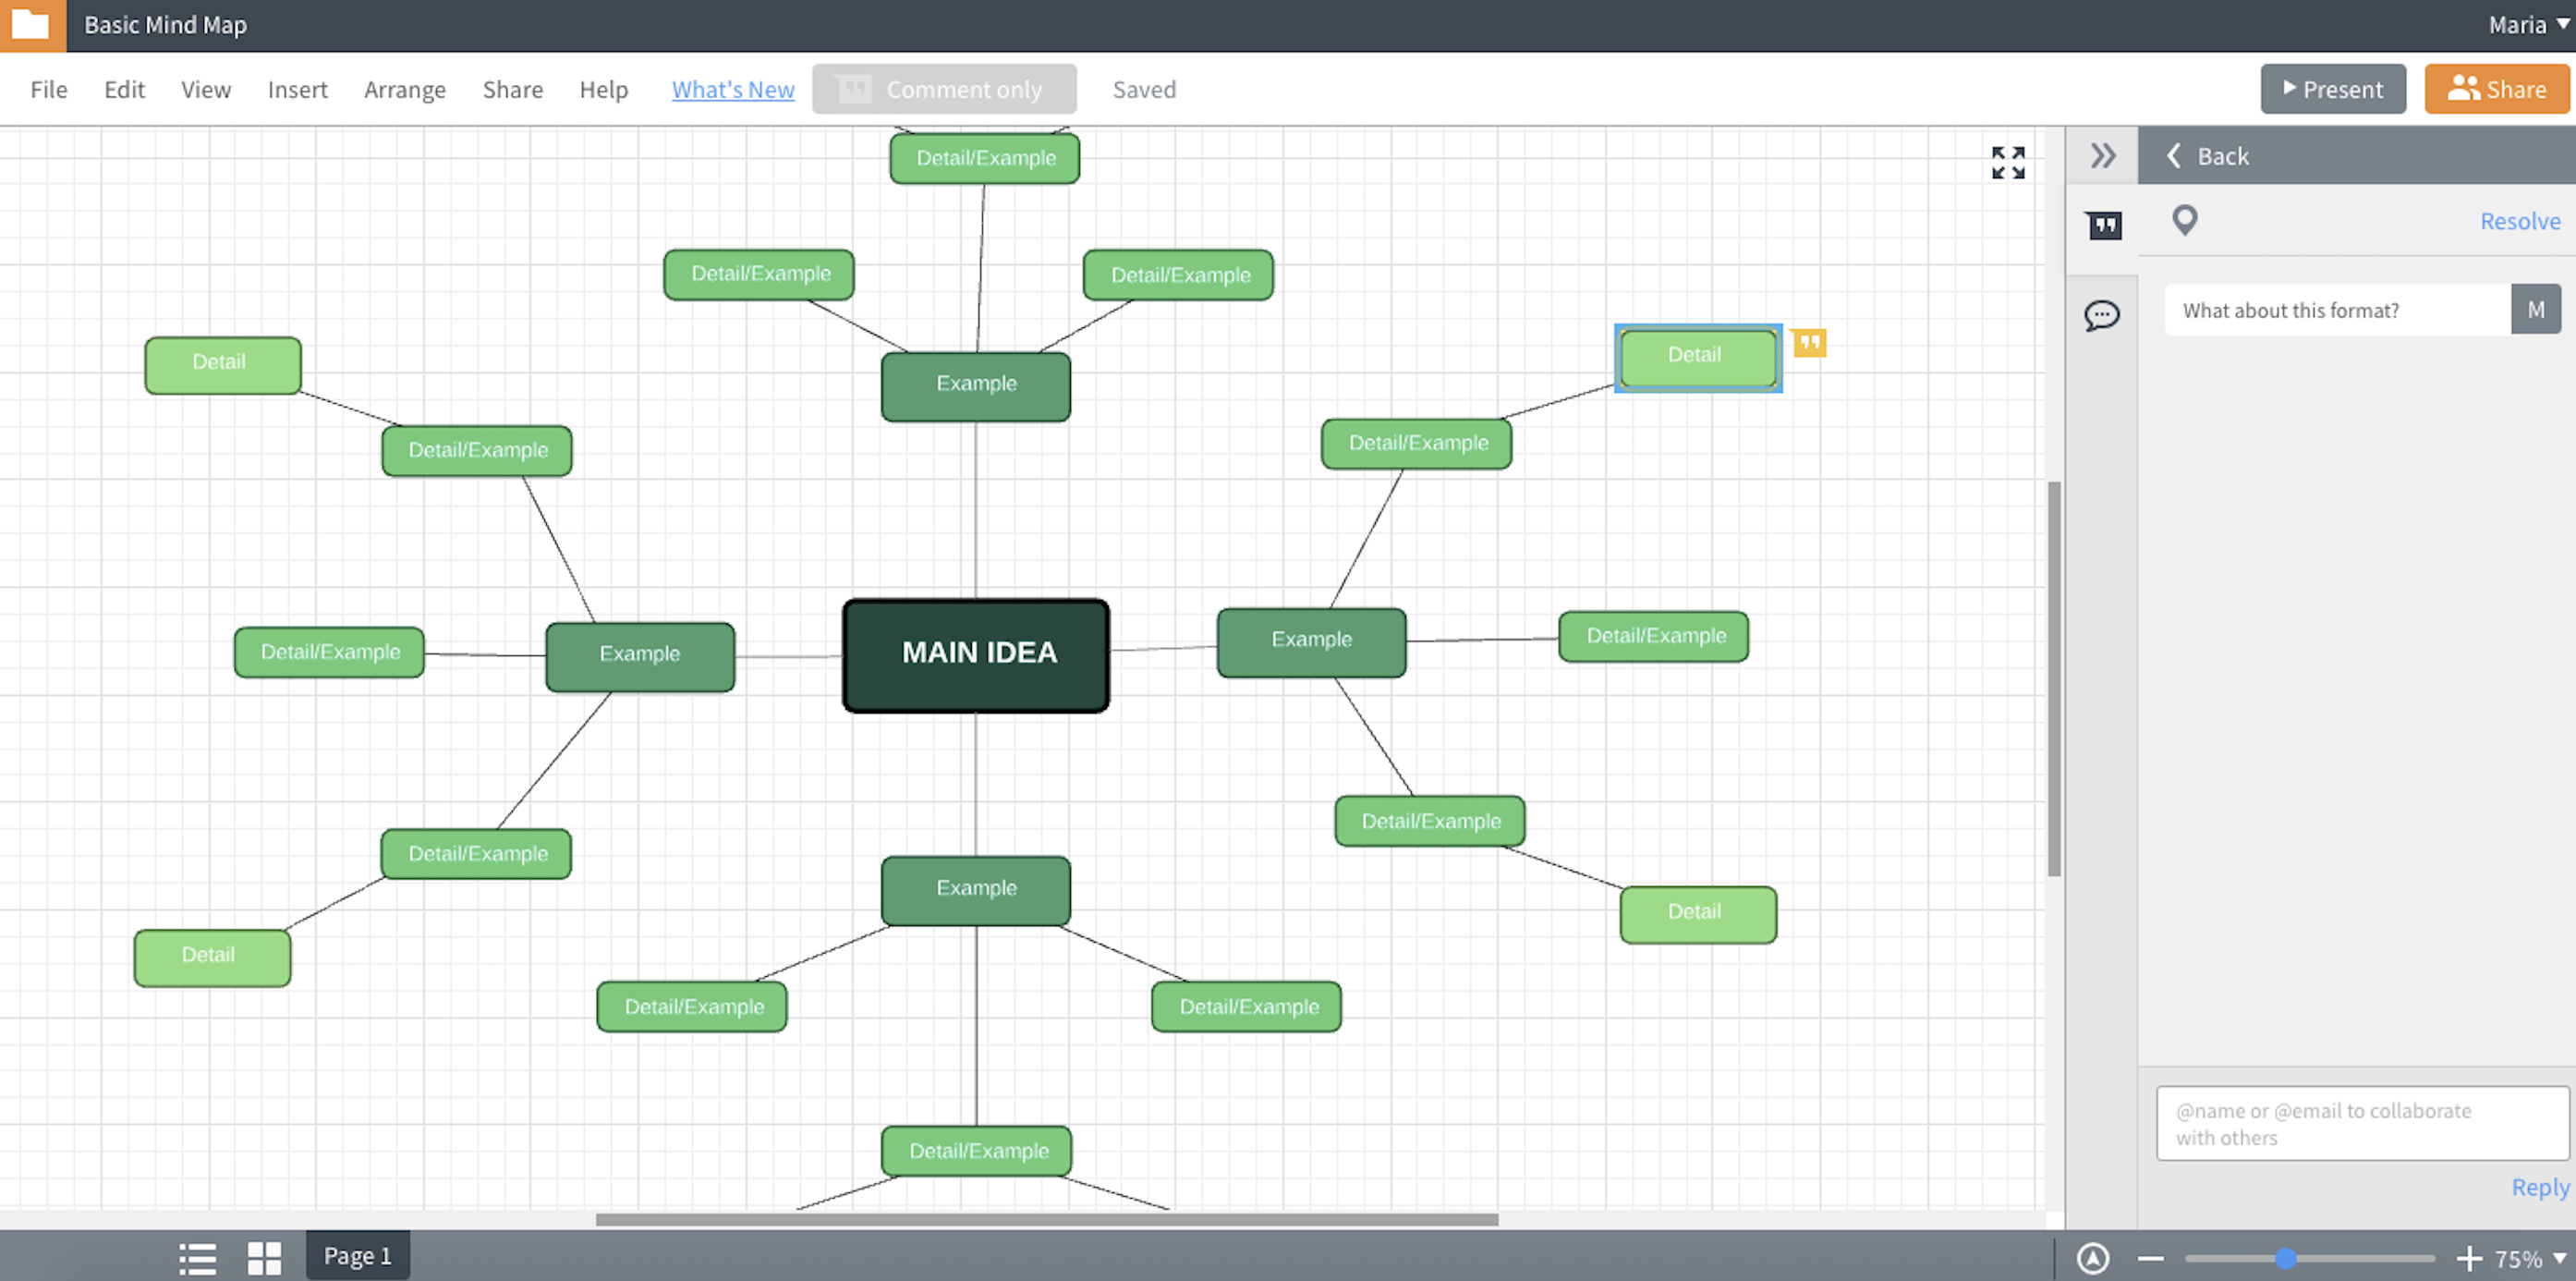Screen dimensions: 2576x1281
Task: Open the grid page view icon
Action: click(x=264, y=1257)
